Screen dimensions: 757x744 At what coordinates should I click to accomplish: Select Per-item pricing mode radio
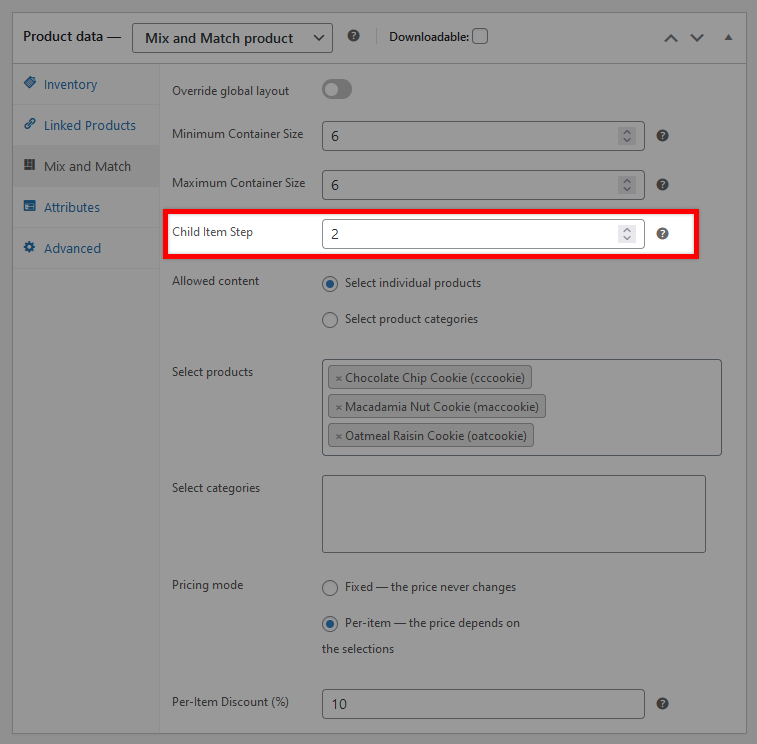coord(330,624)
